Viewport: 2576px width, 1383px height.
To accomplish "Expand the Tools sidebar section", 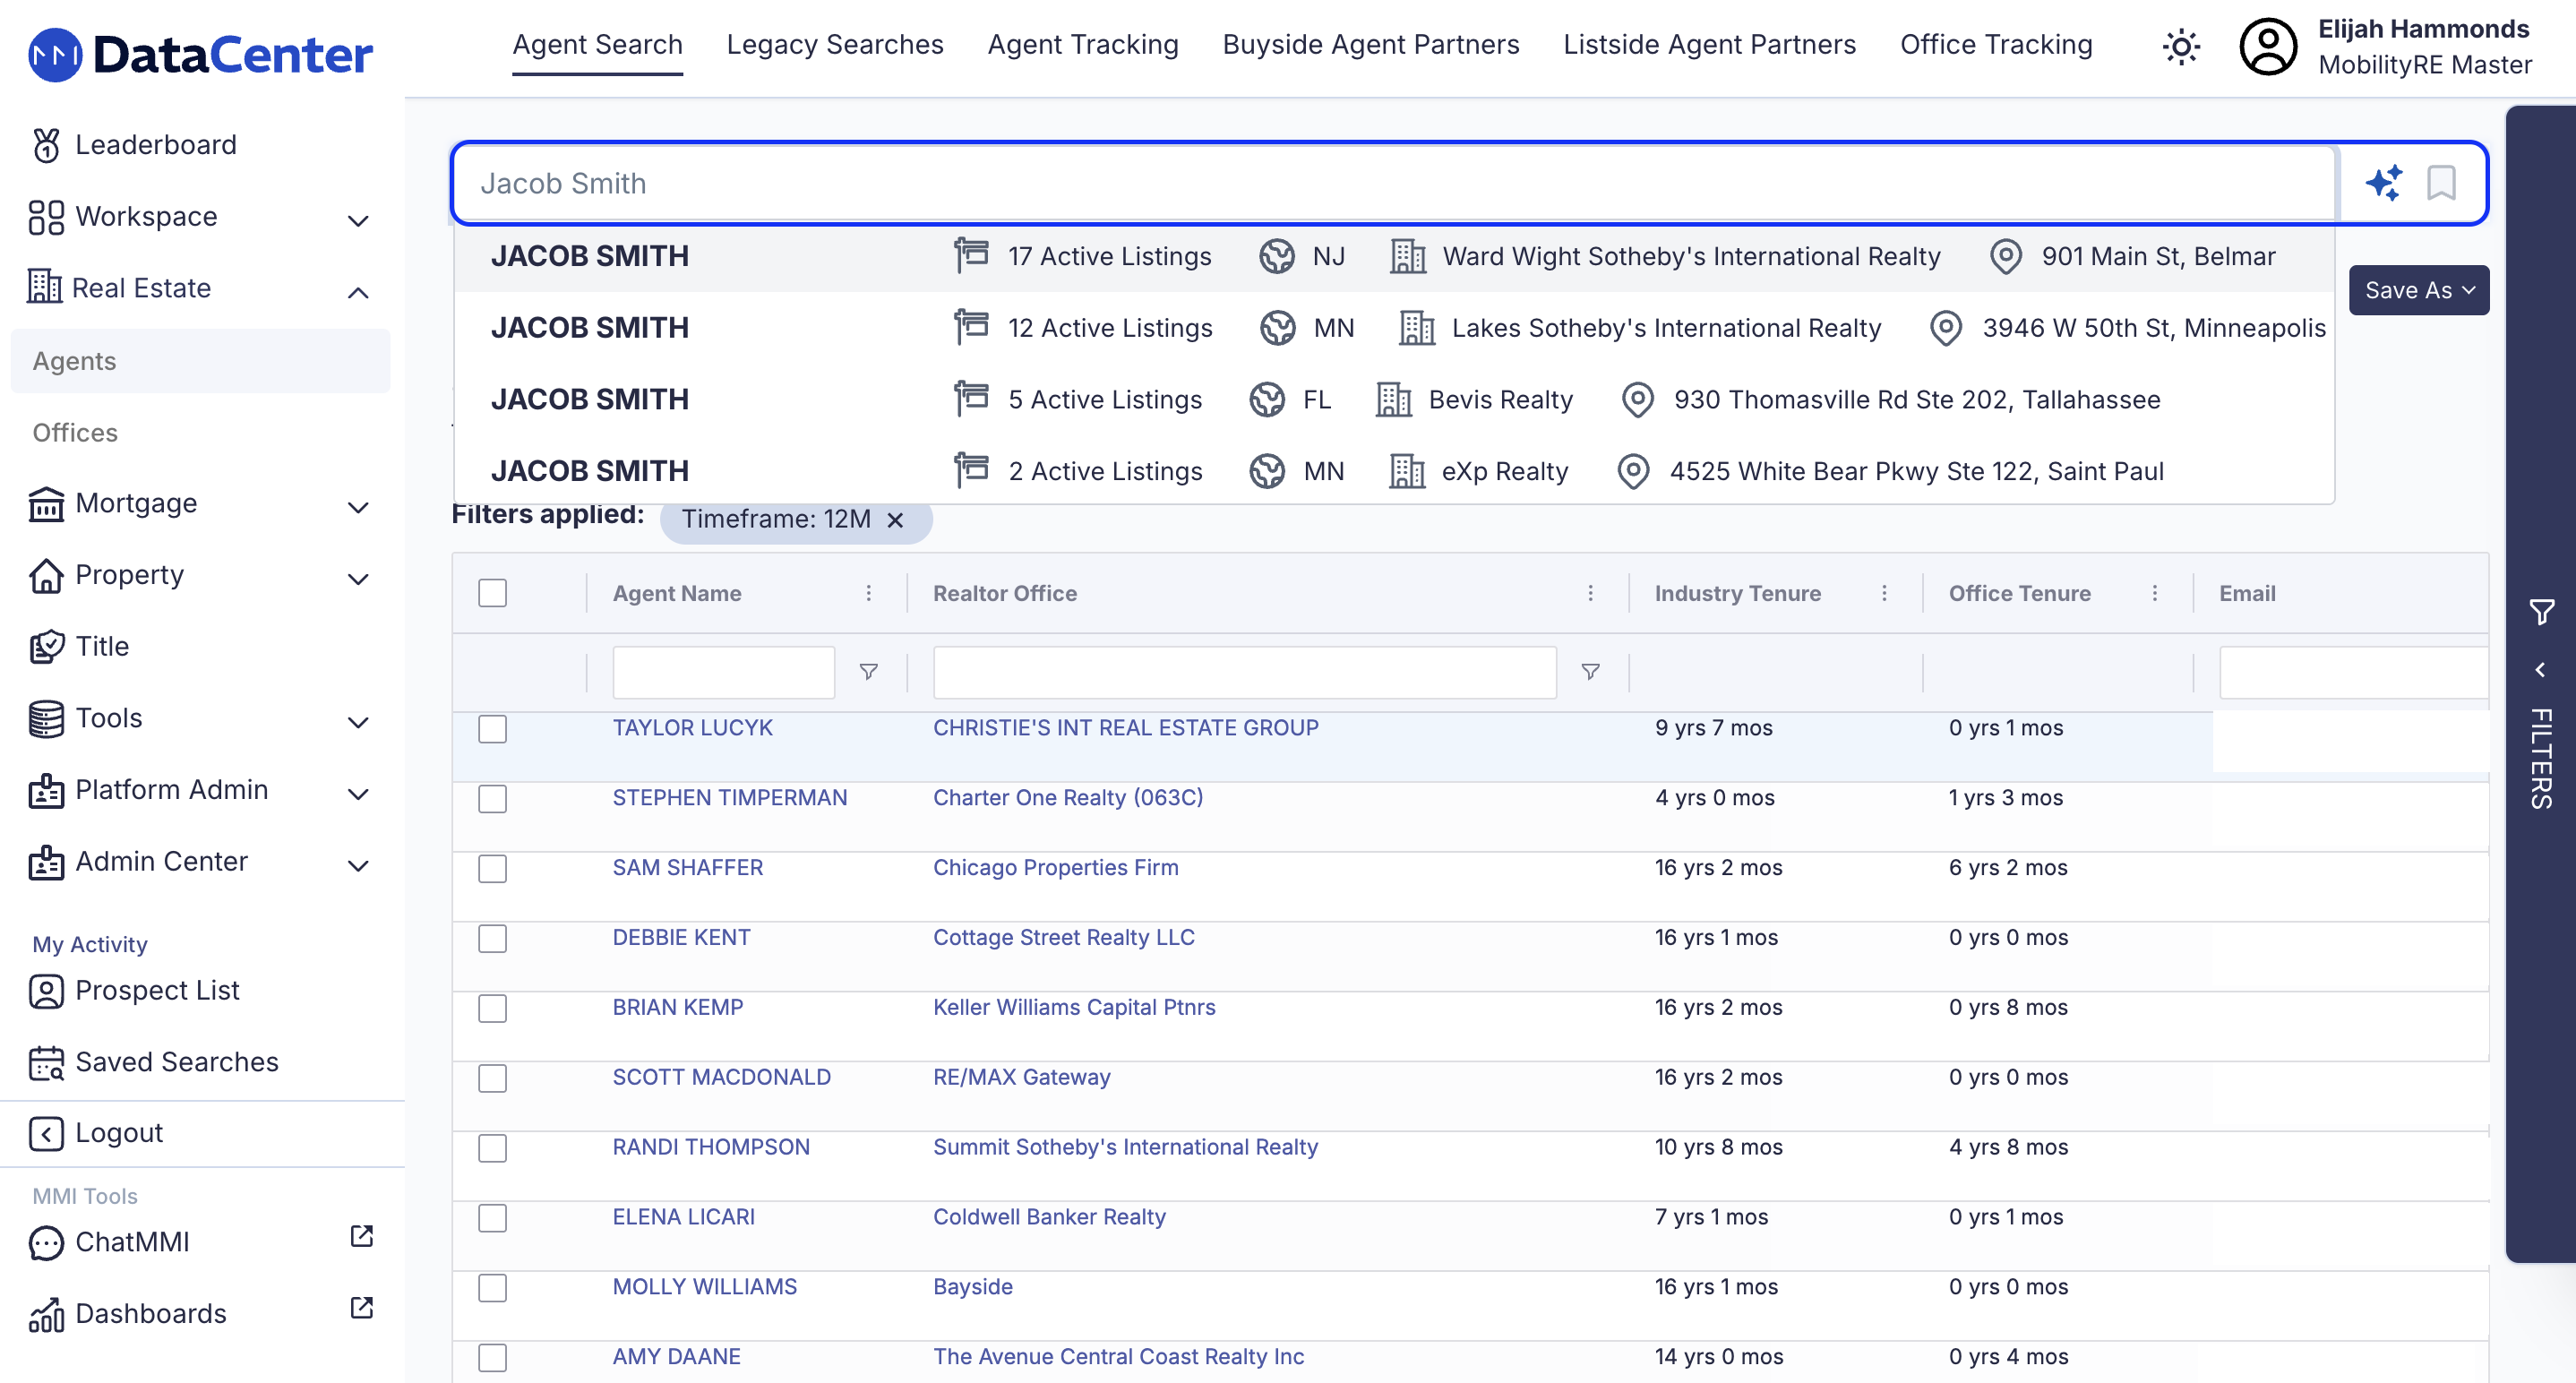I will (x=358, y=723).
